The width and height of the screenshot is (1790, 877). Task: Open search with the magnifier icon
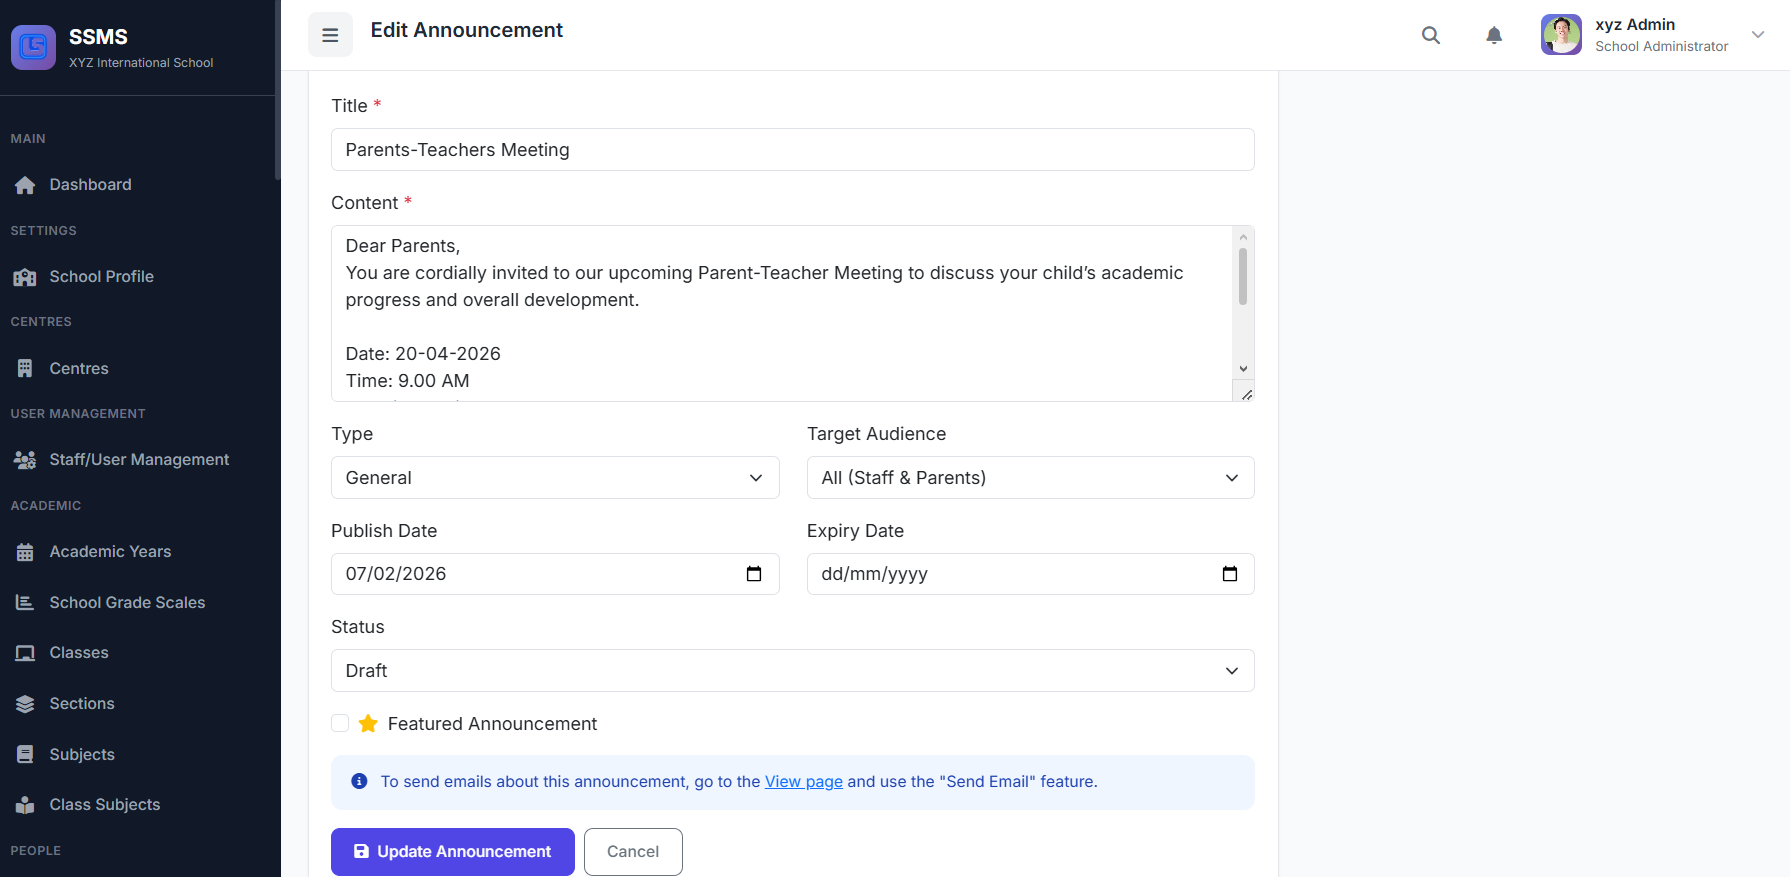tap(1431, 35)
